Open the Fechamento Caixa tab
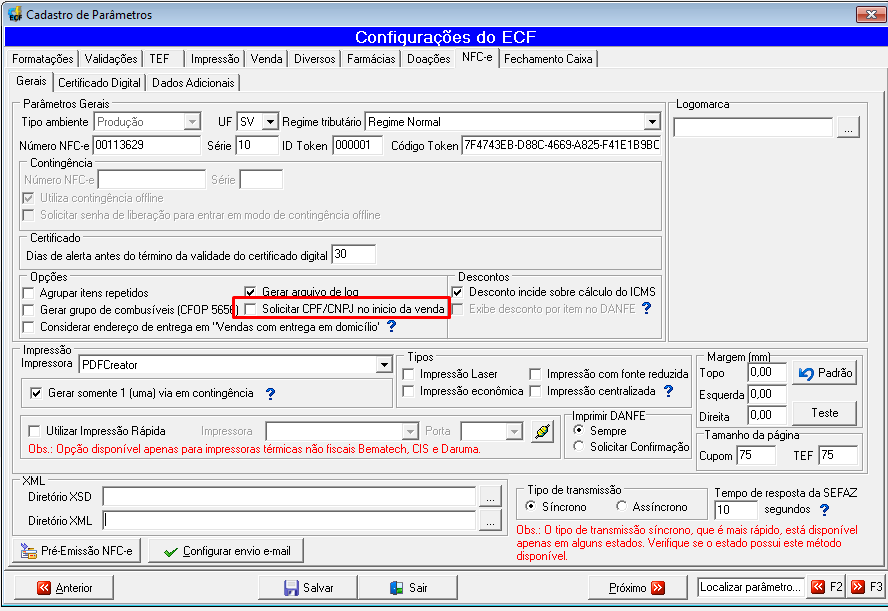 548,59
